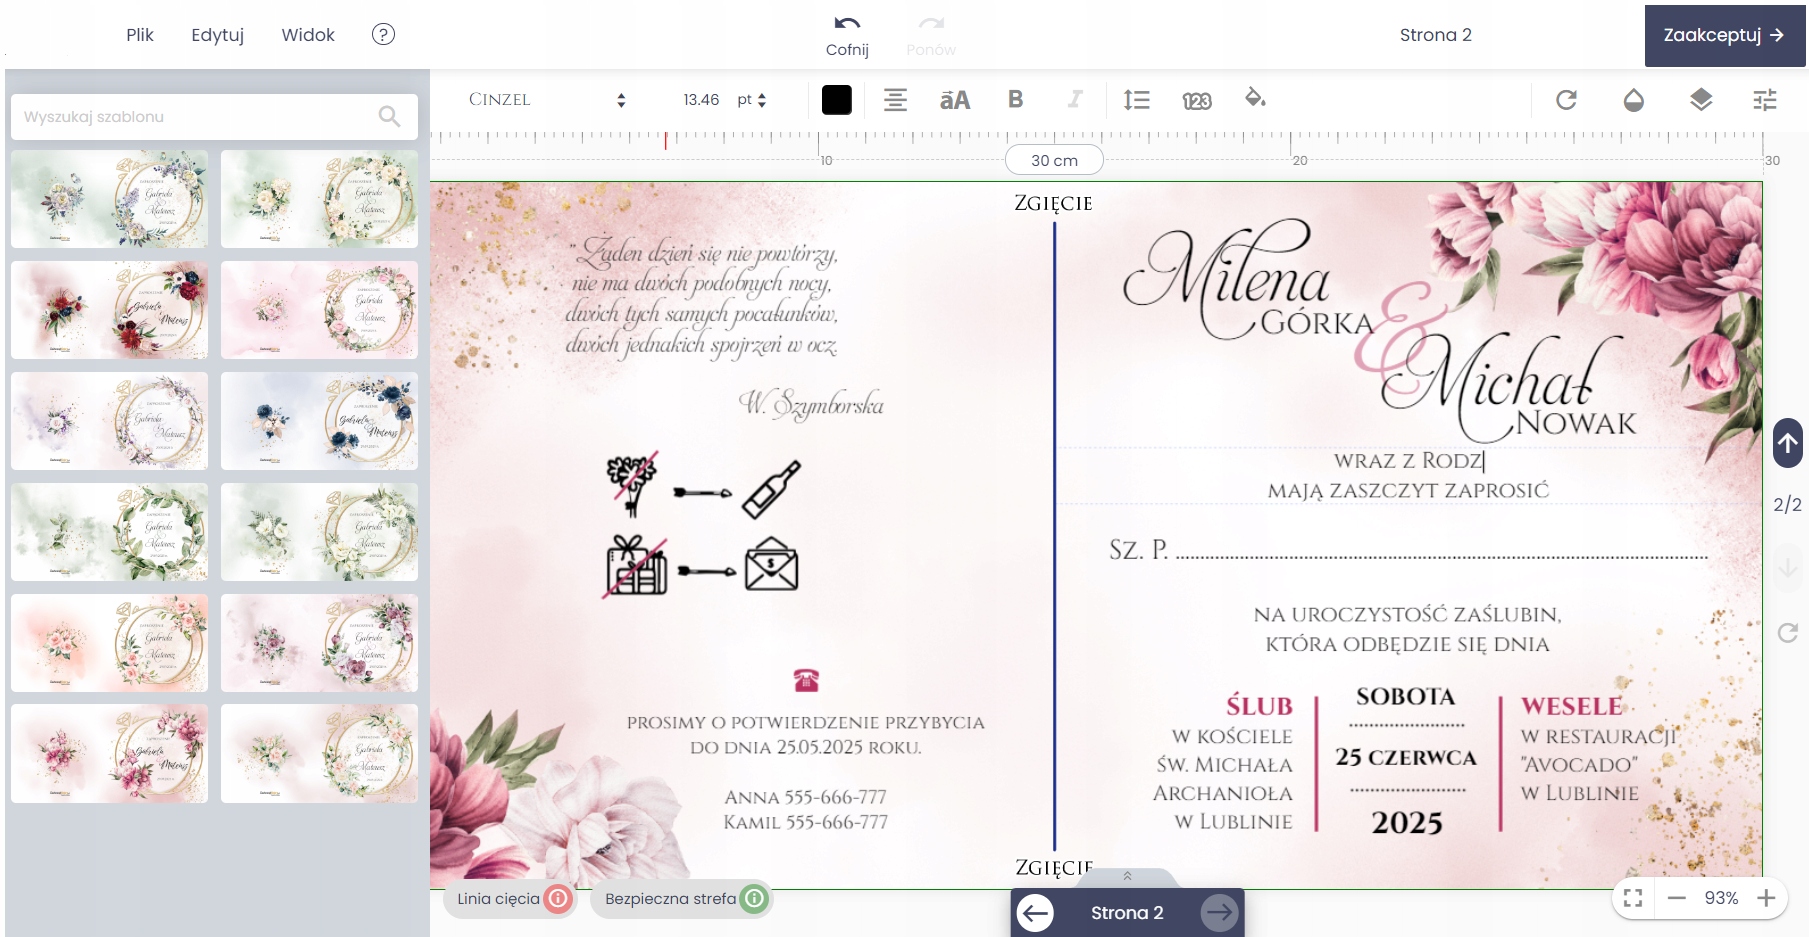Click the Ponów redo arrow

click(931, 23)
